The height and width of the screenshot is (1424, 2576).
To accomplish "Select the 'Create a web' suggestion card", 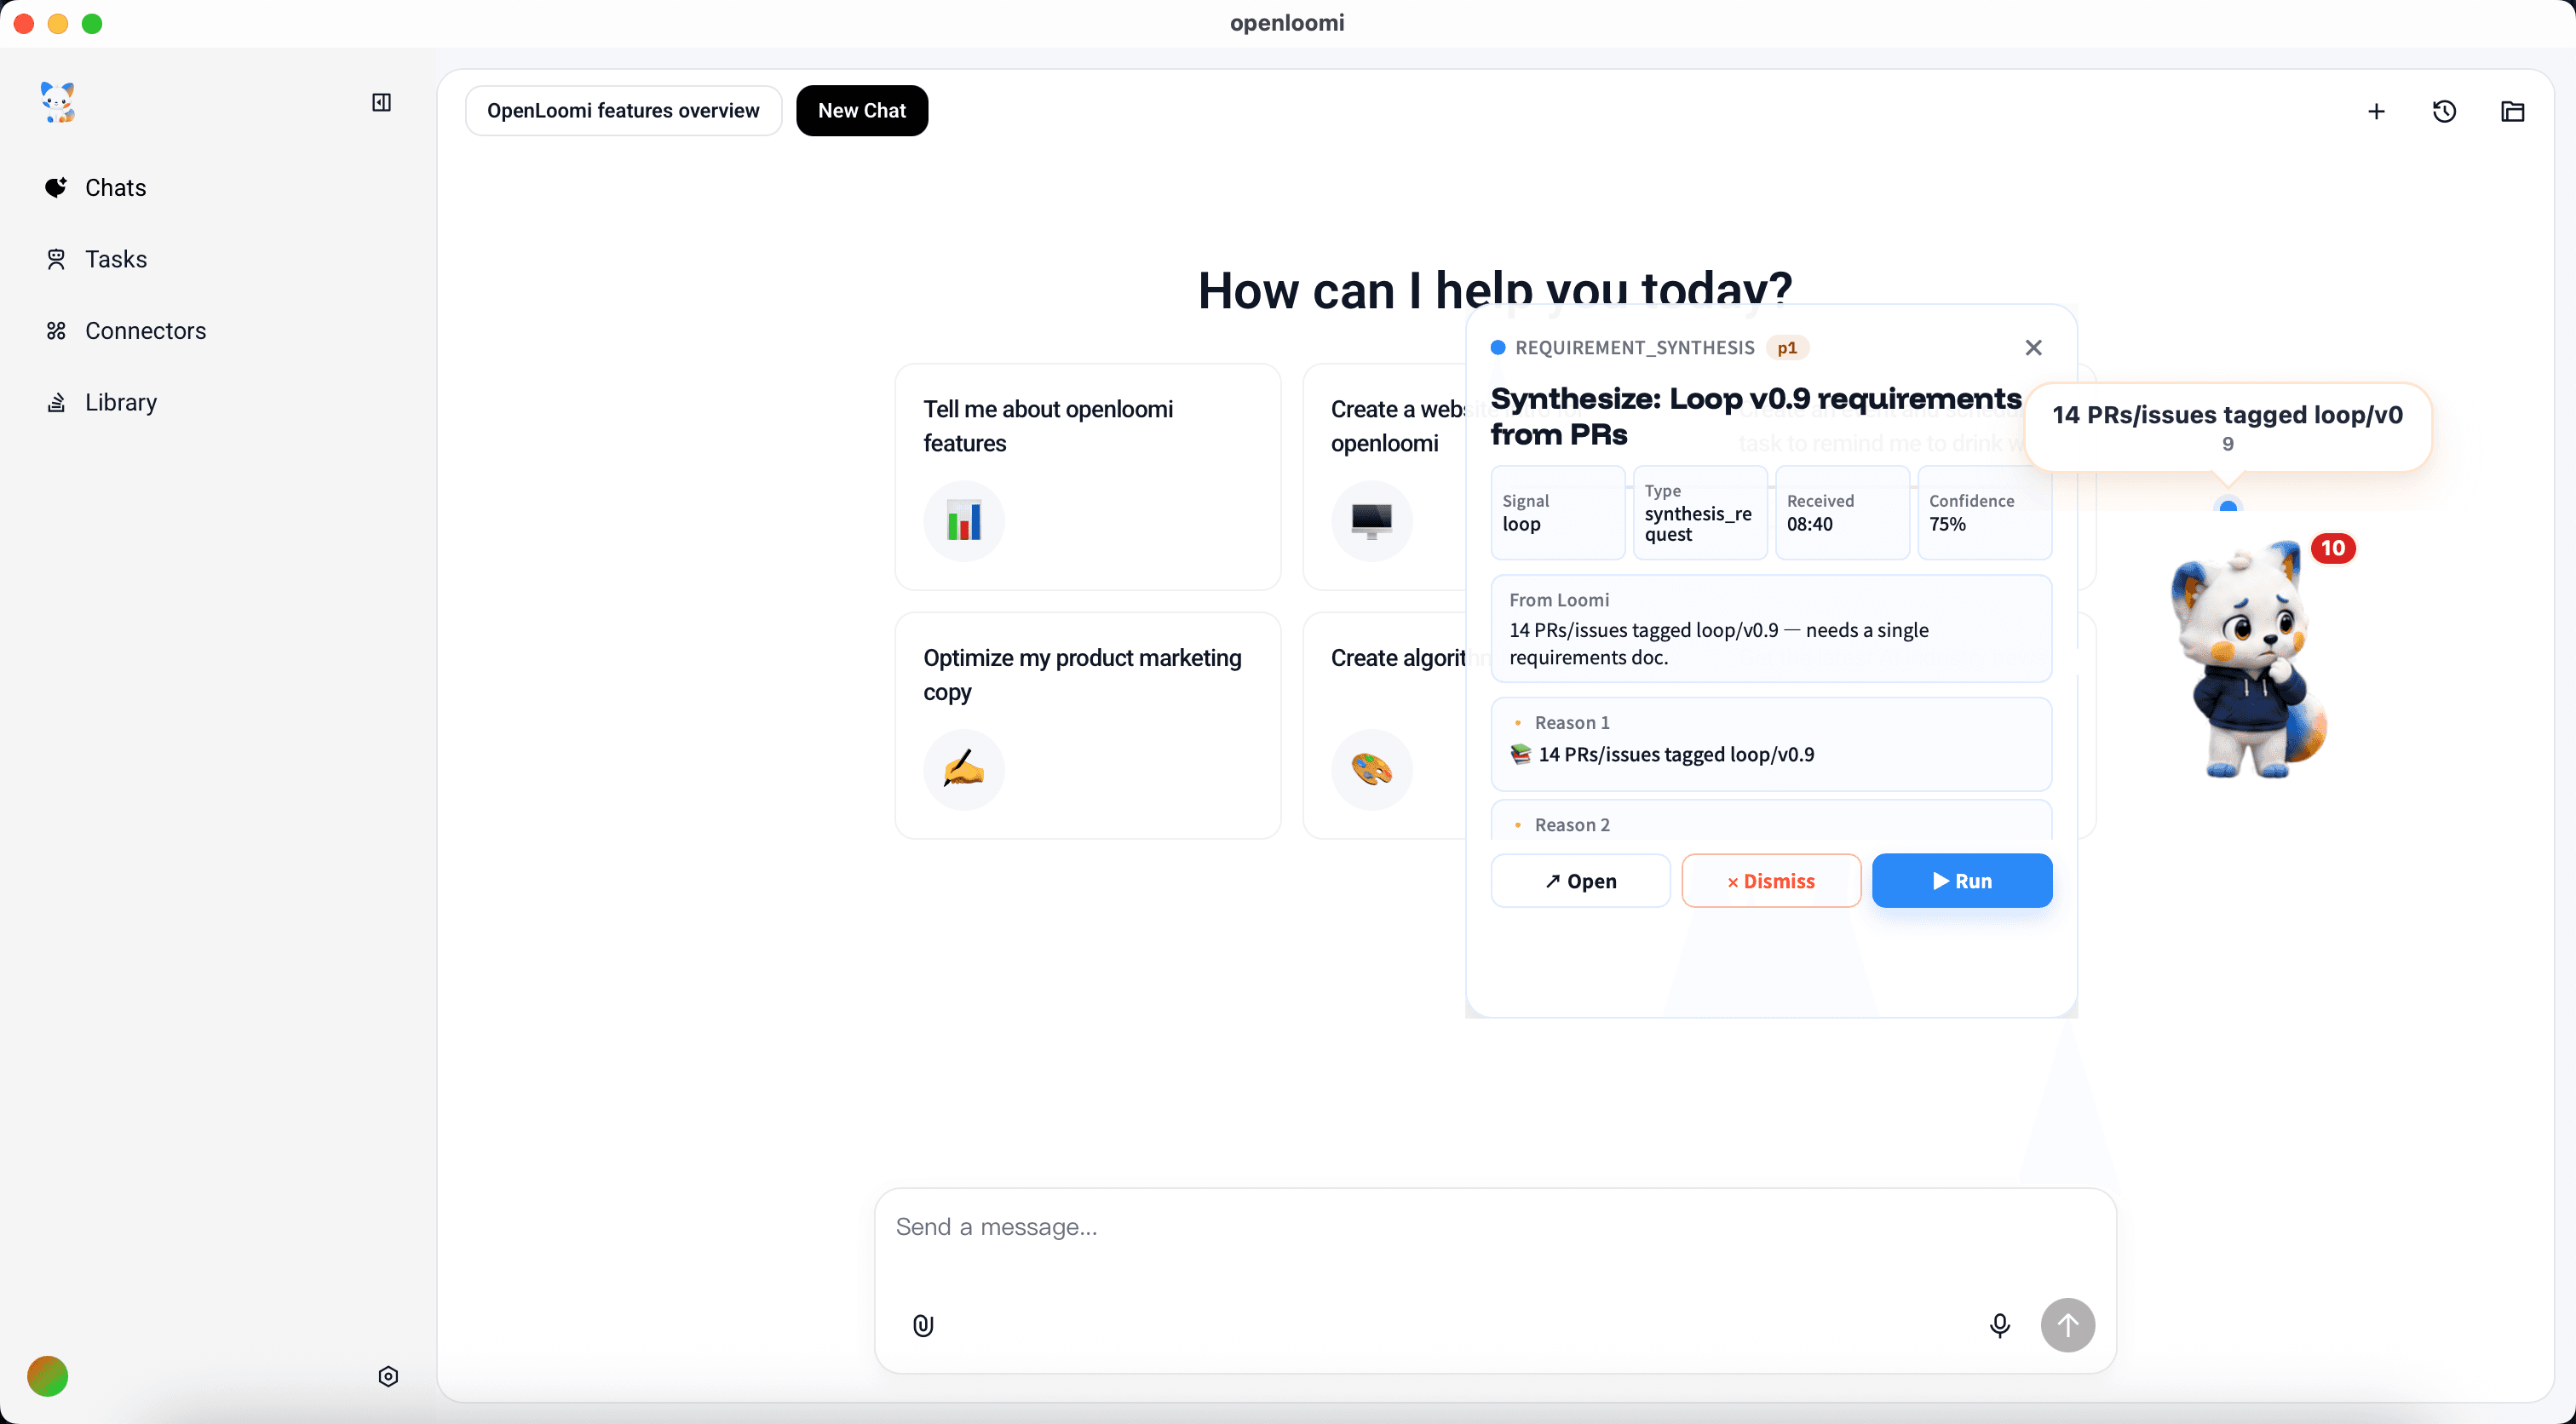I will tap(1385, 477).
